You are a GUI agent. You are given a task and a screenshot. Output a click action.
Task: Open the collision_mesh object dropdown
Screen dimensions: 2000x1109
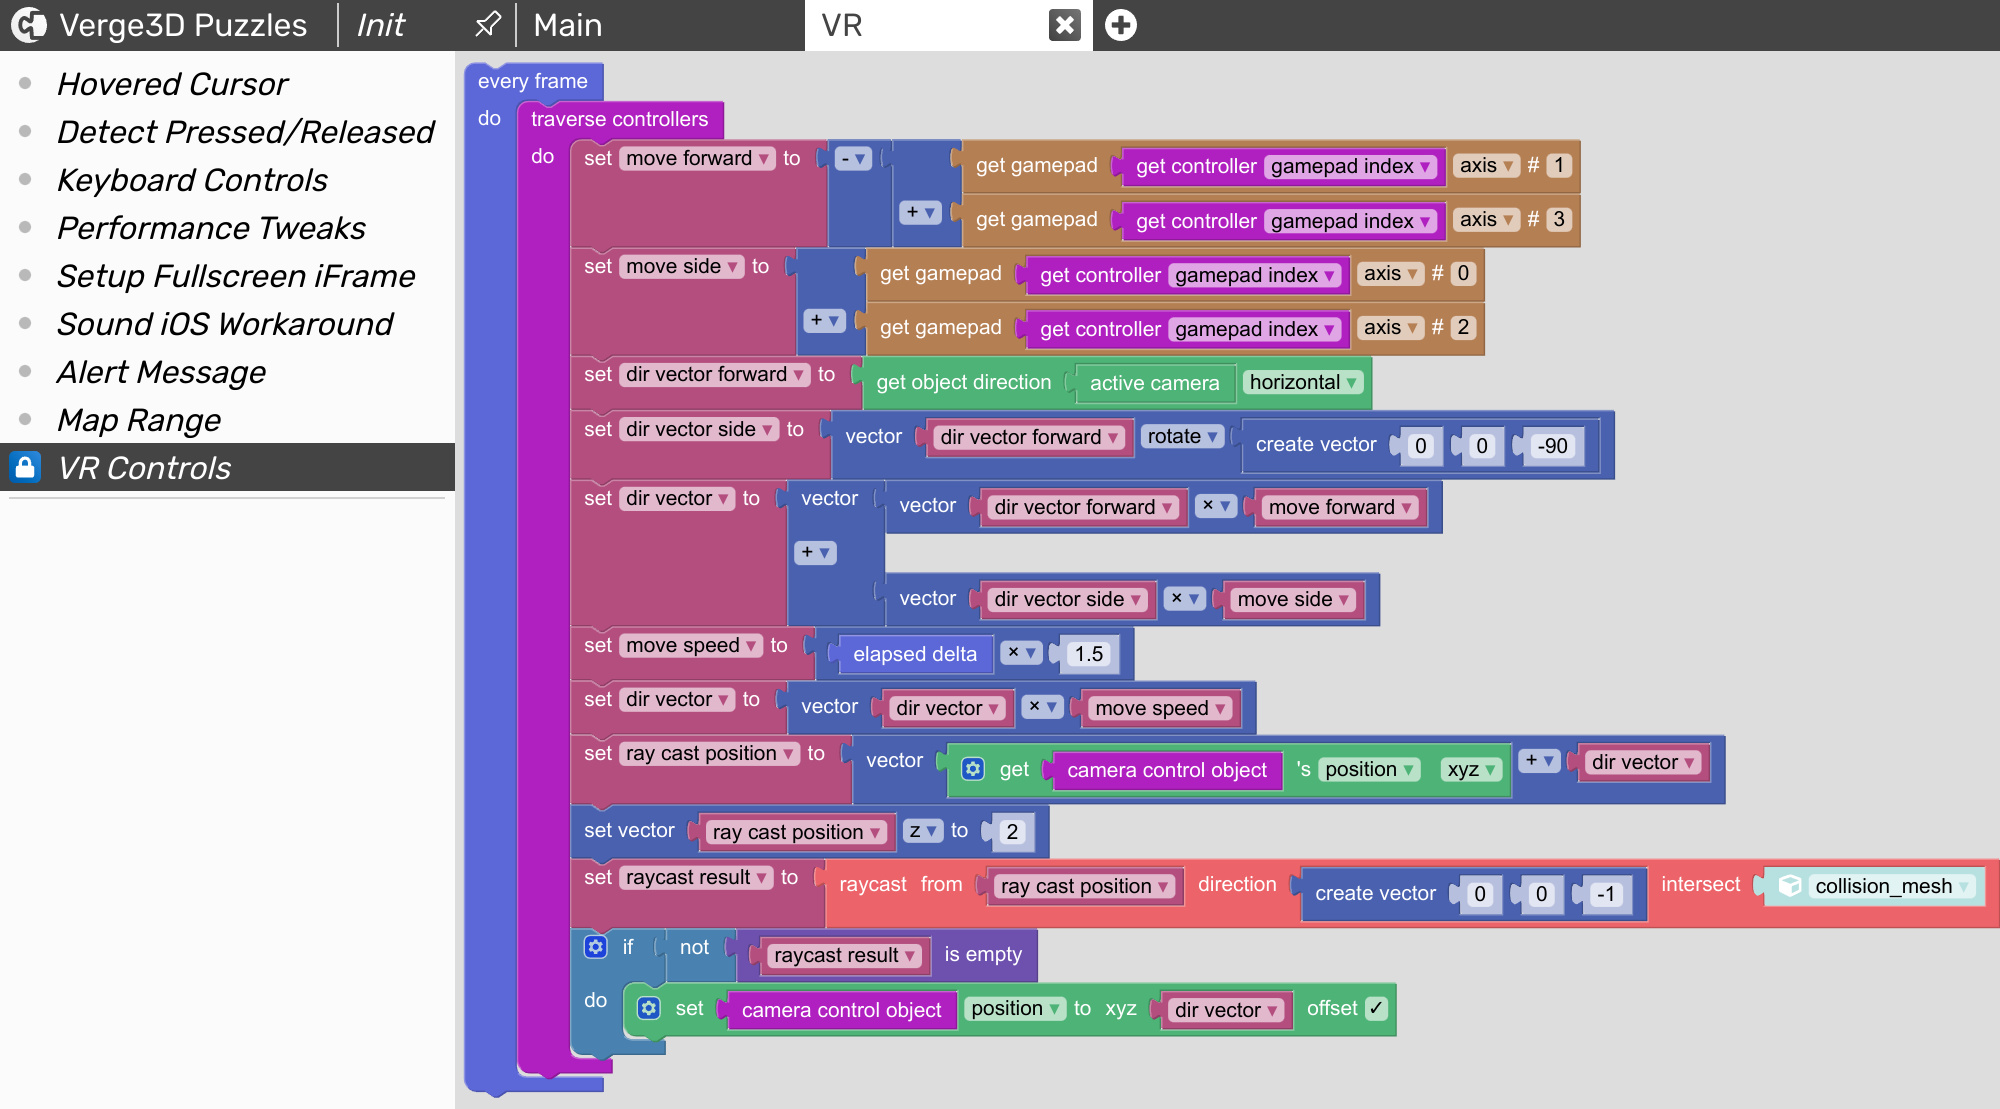pos(1890,886)
